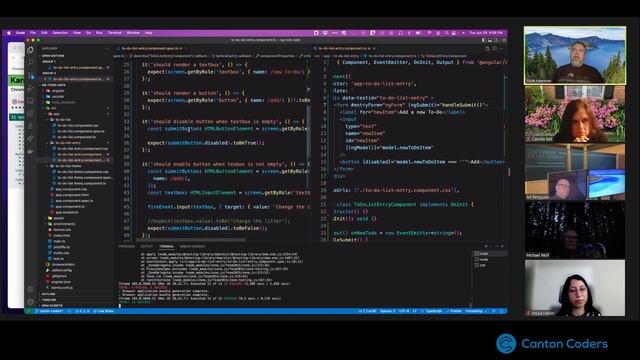
Task: Open karma.conf.js in the file tree
Action: click(61, 287)
